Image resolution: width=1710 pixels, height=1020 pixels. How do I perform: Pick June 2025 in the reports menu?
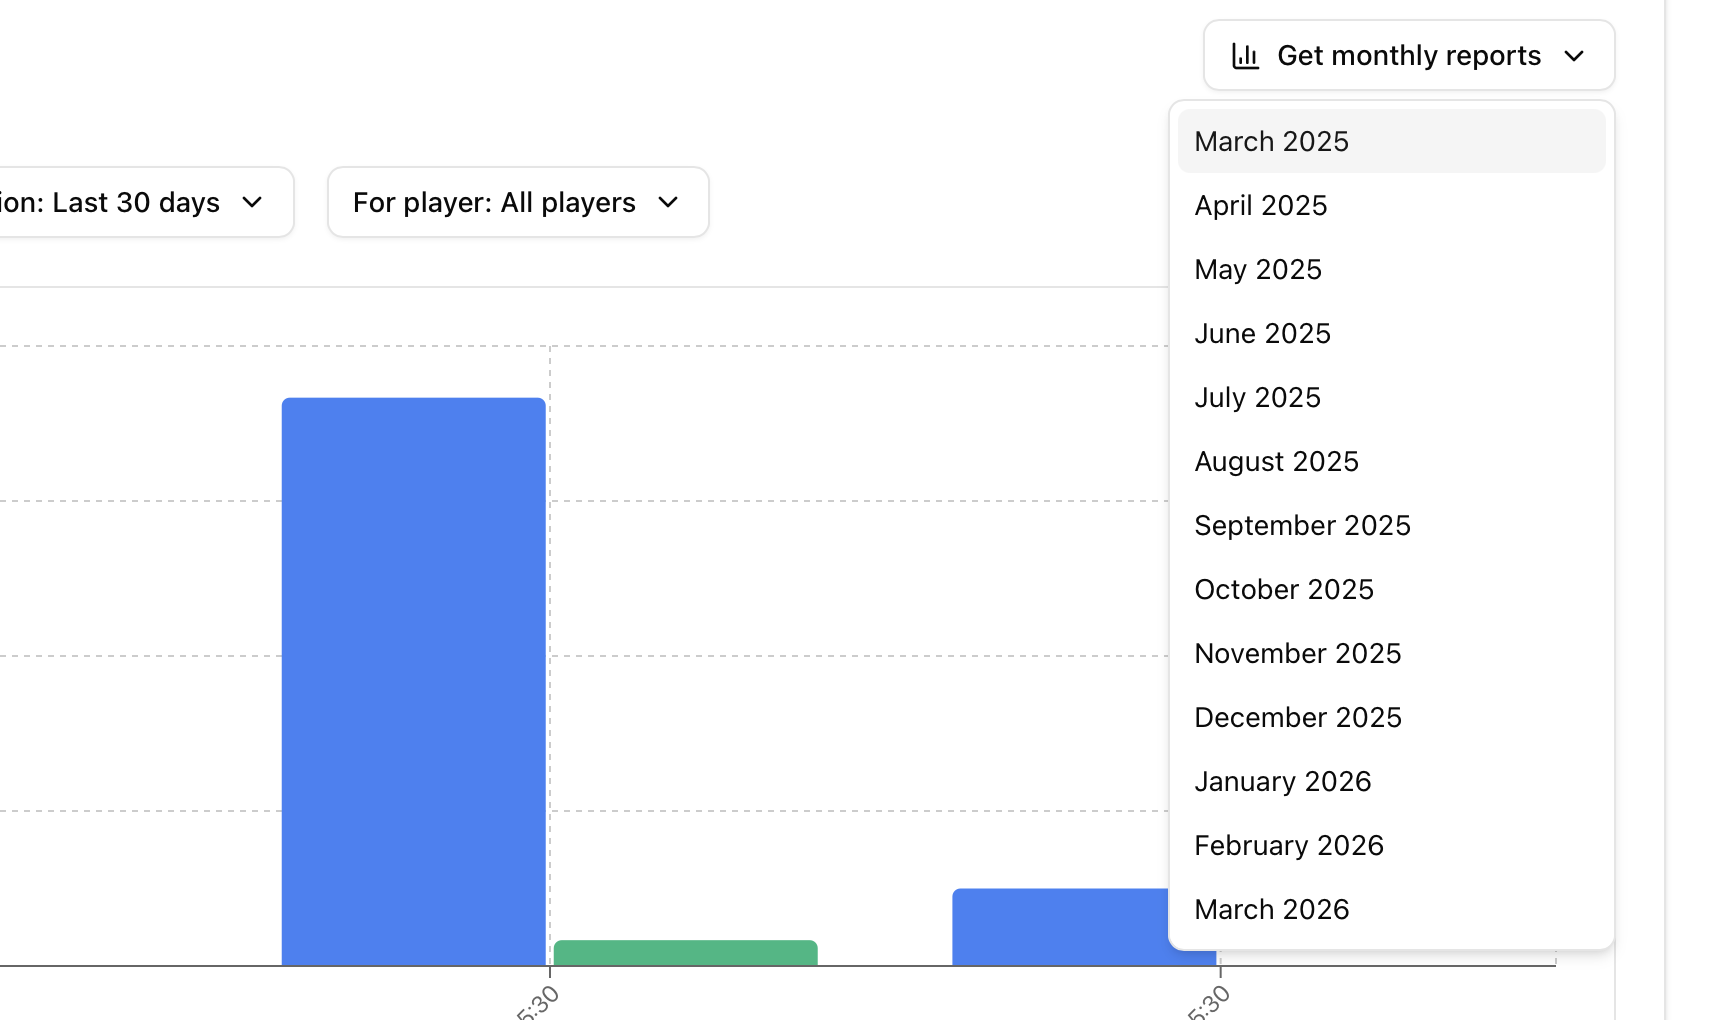1263,333
